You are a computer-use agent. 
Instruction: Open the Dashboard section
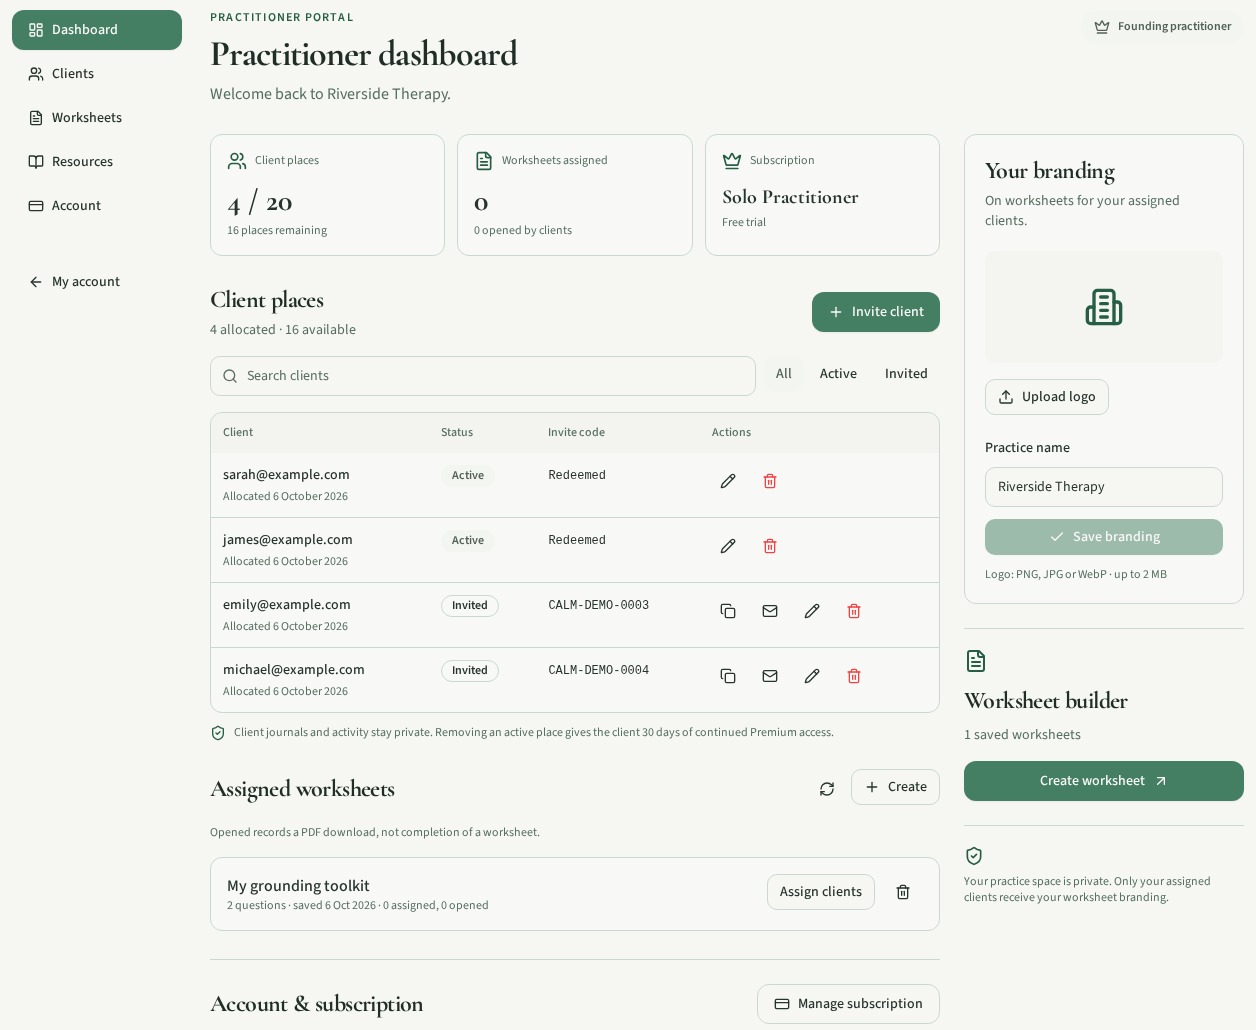[97, 30]
